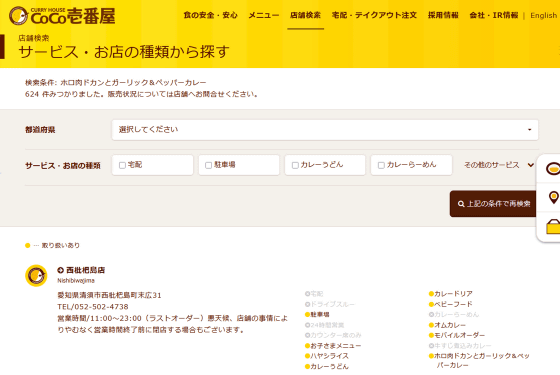Click the 取り扱いあり legend text
560x375 pixels.
tap(61, 245)
